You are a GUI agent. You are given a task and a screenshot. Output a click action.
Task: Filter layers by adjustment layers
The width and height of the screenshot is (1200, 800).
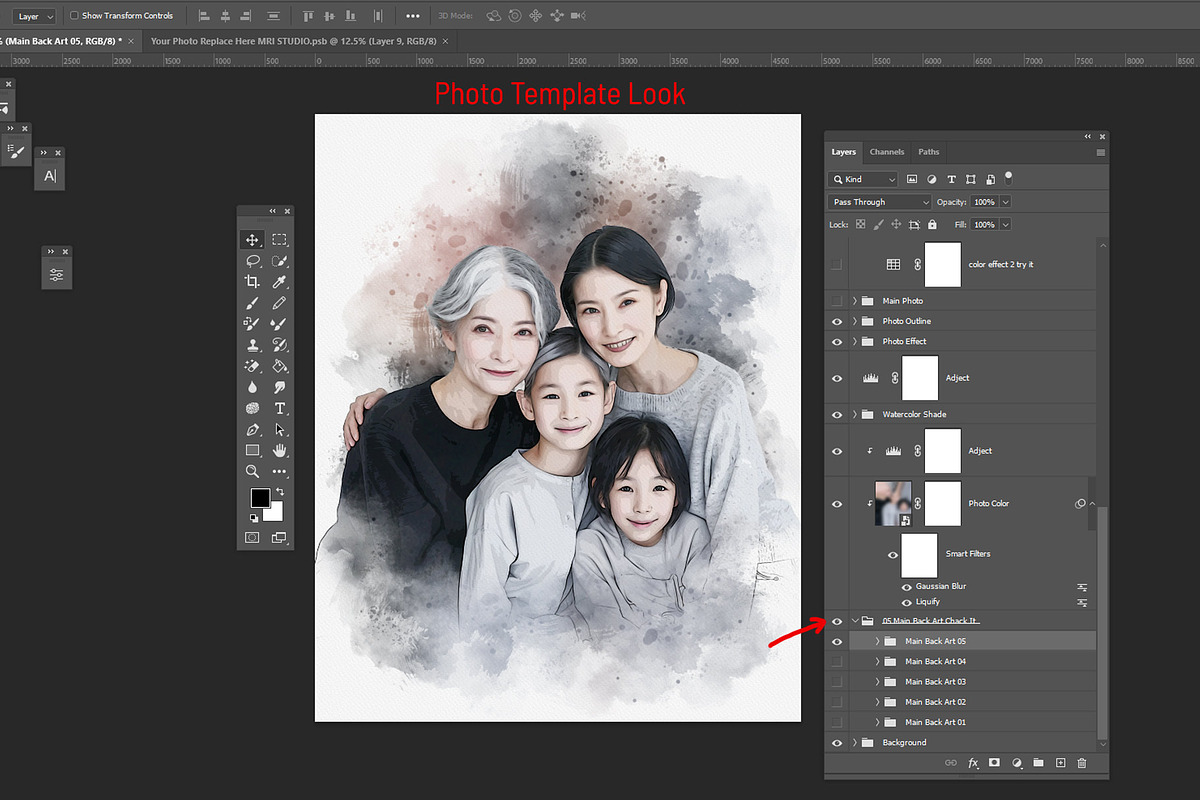point(932,180)
